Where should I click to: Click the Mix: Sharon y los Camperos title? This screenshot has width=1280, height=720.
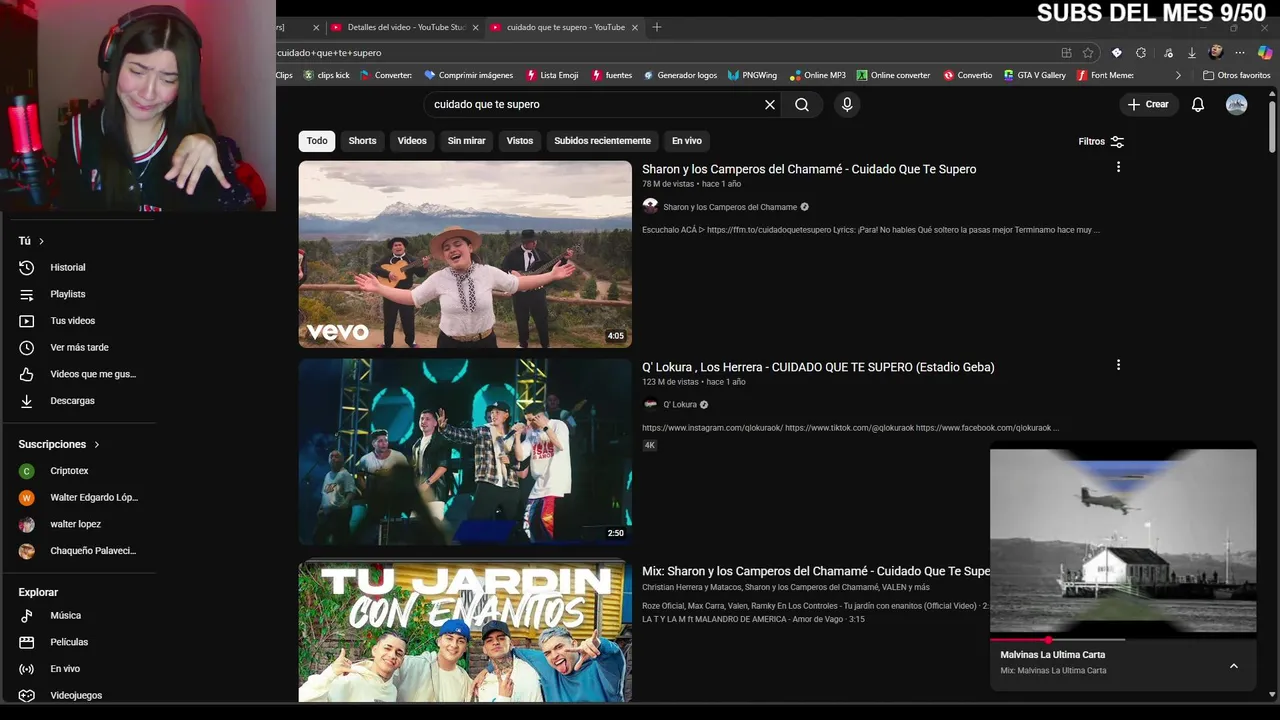(816, 571)
